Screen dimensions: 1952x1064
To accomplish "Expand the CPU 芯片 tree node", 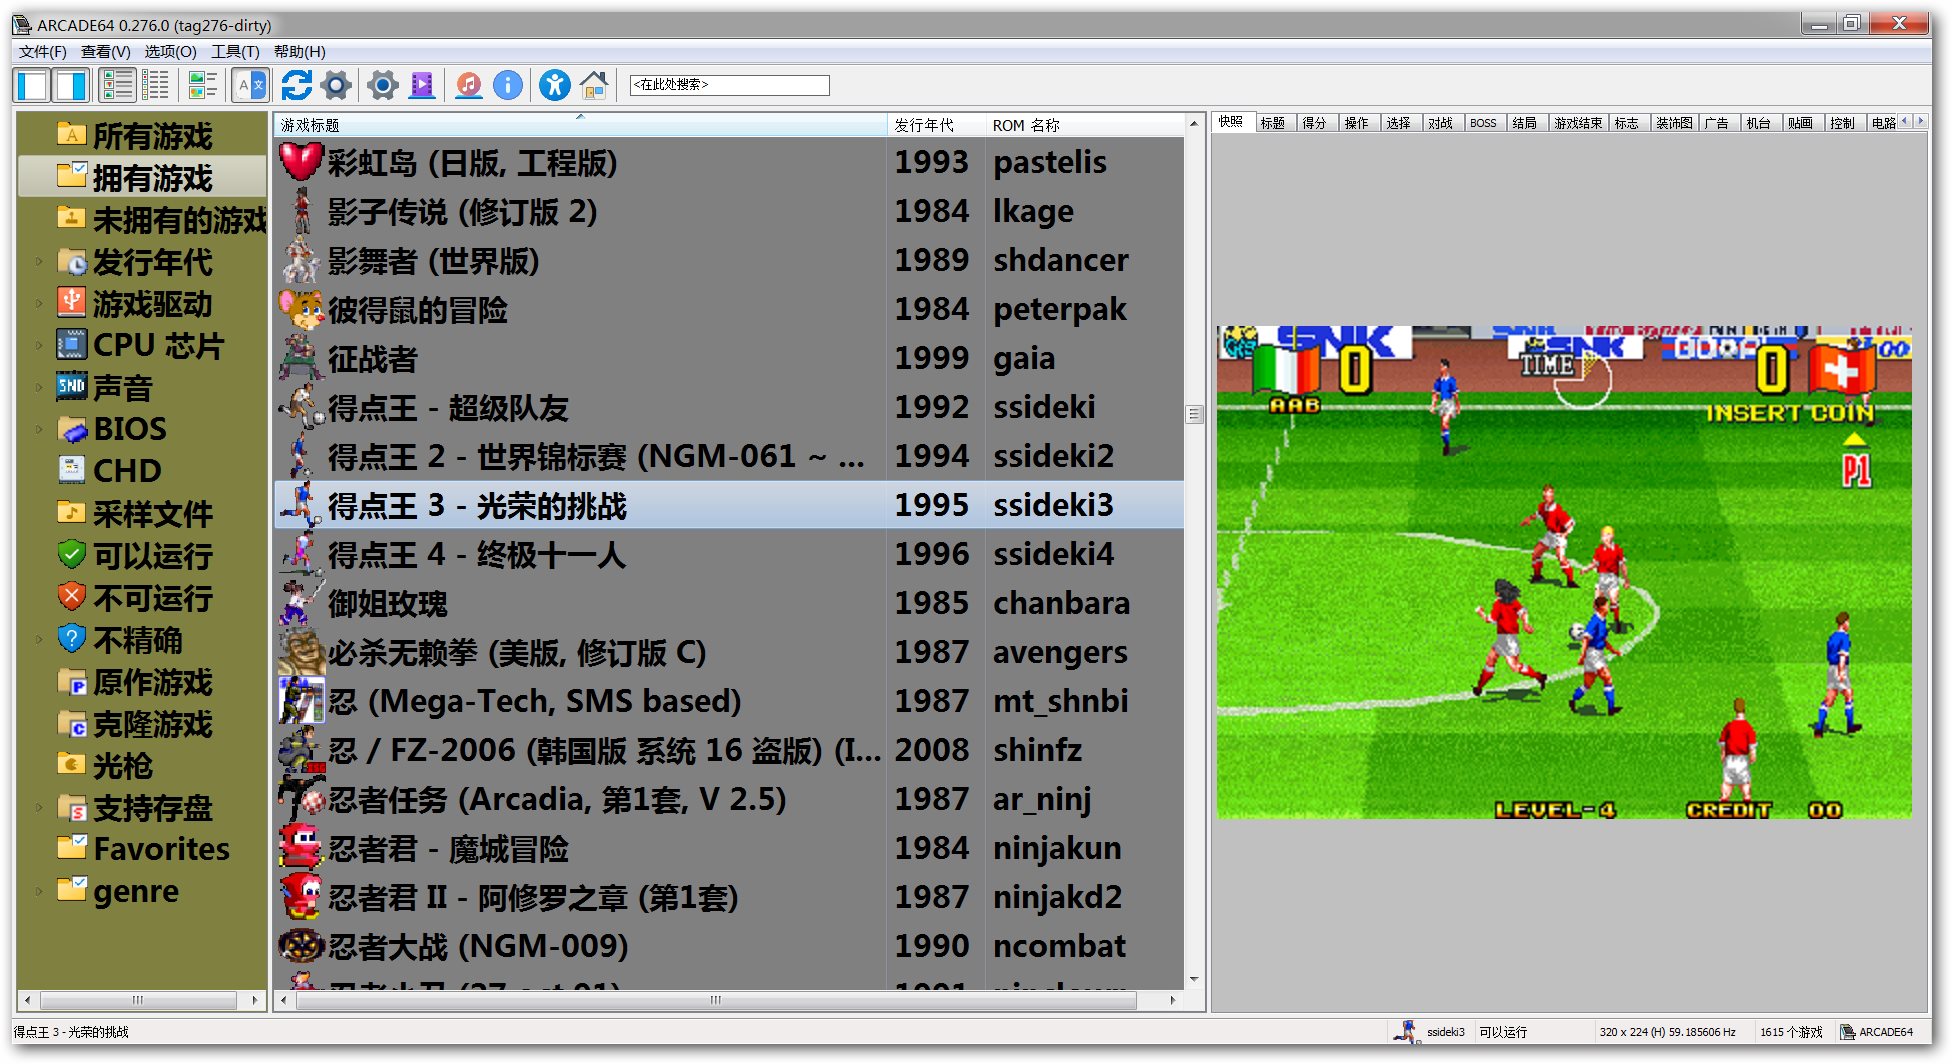I will click(x=39, y=346).
